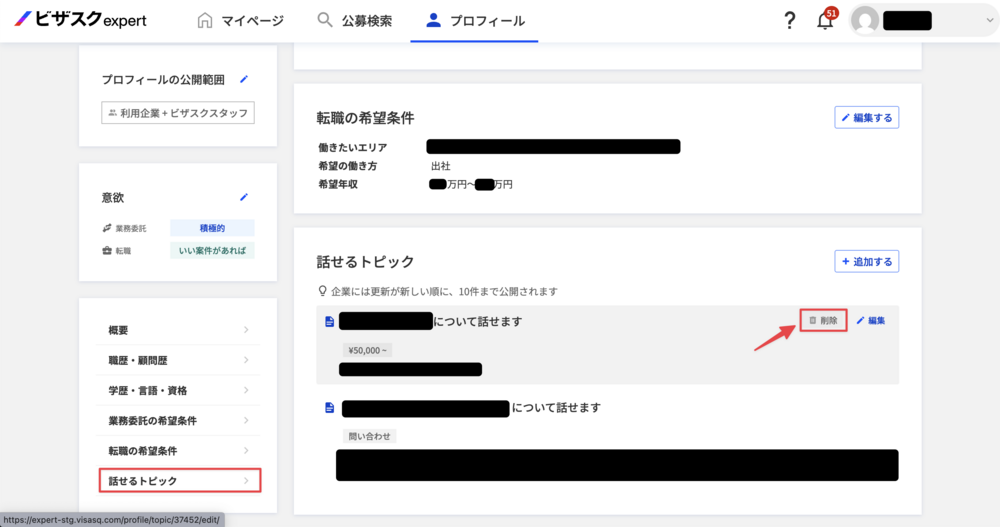Image resolution: width=1000 pixels, height=527 pixels.
Task: Click the document icon of the ¥50,000 topic
Action: coord(330,322)
